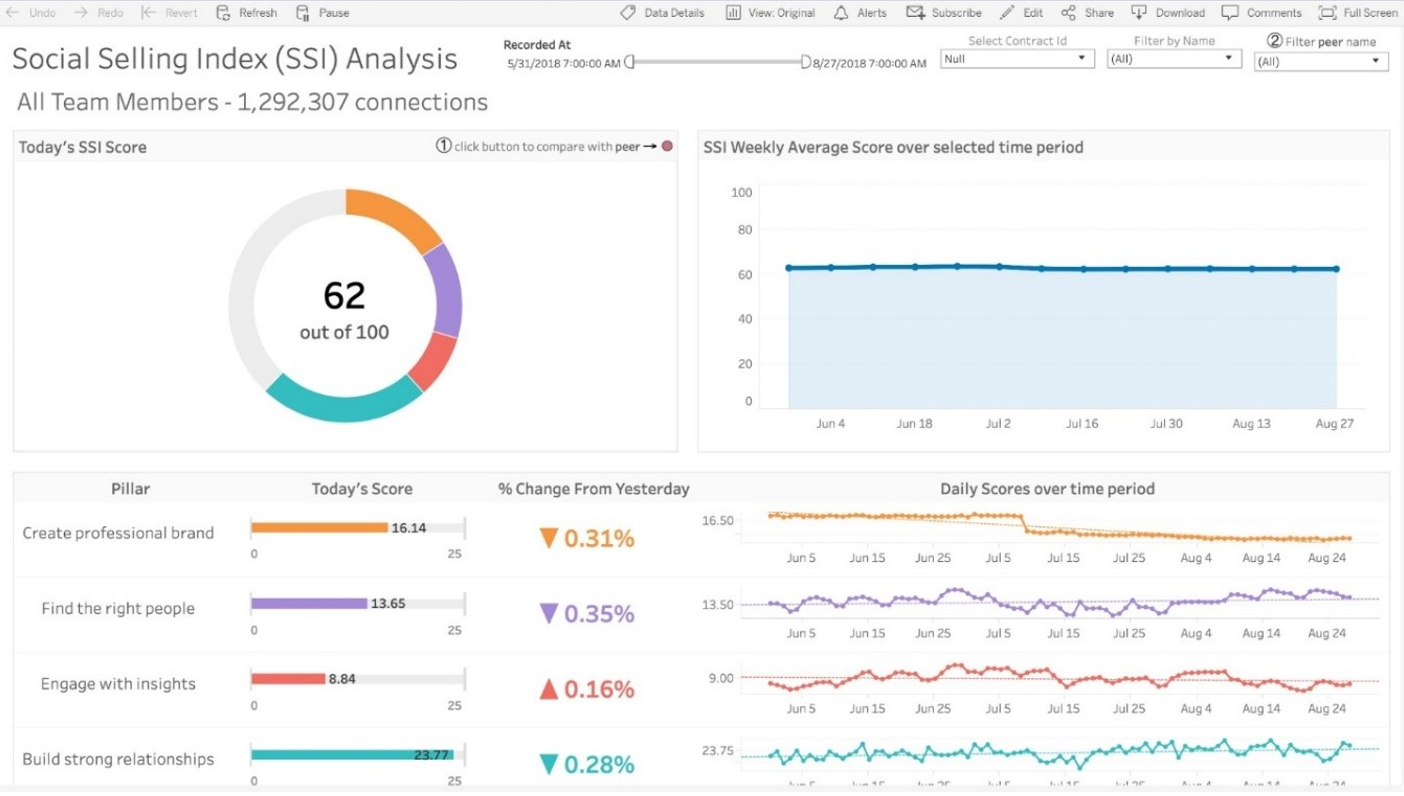Click the Edit pencil icon
The image size is (1404, 796).
pos(1006,13)
